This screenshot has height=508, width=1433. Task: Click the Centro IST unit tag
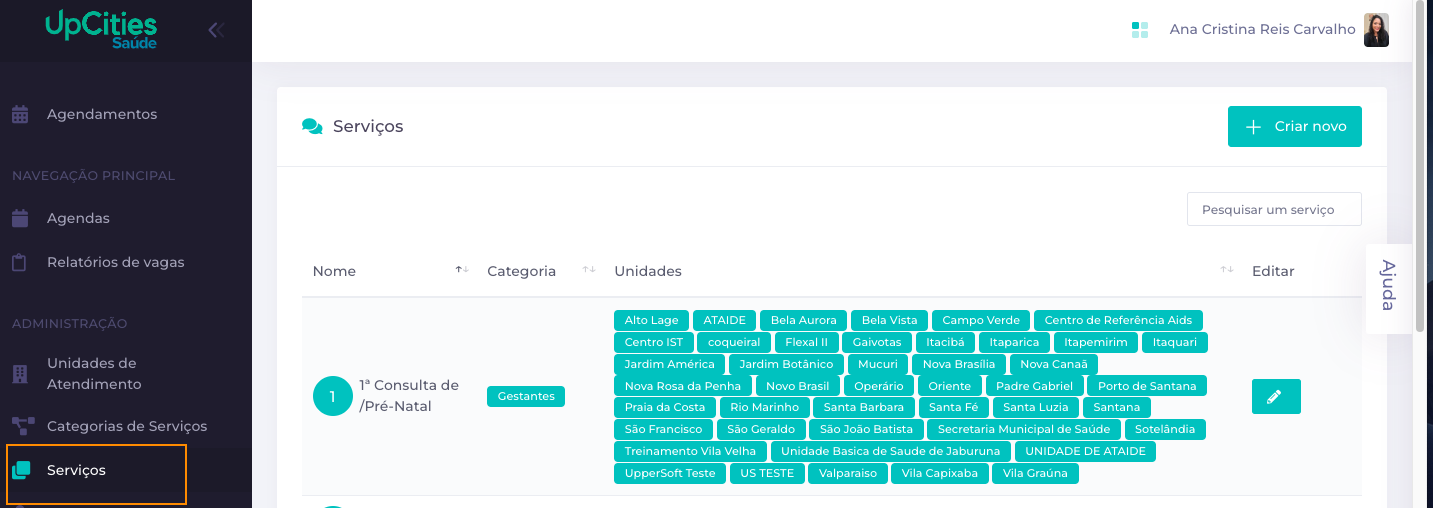click(653, 342)
